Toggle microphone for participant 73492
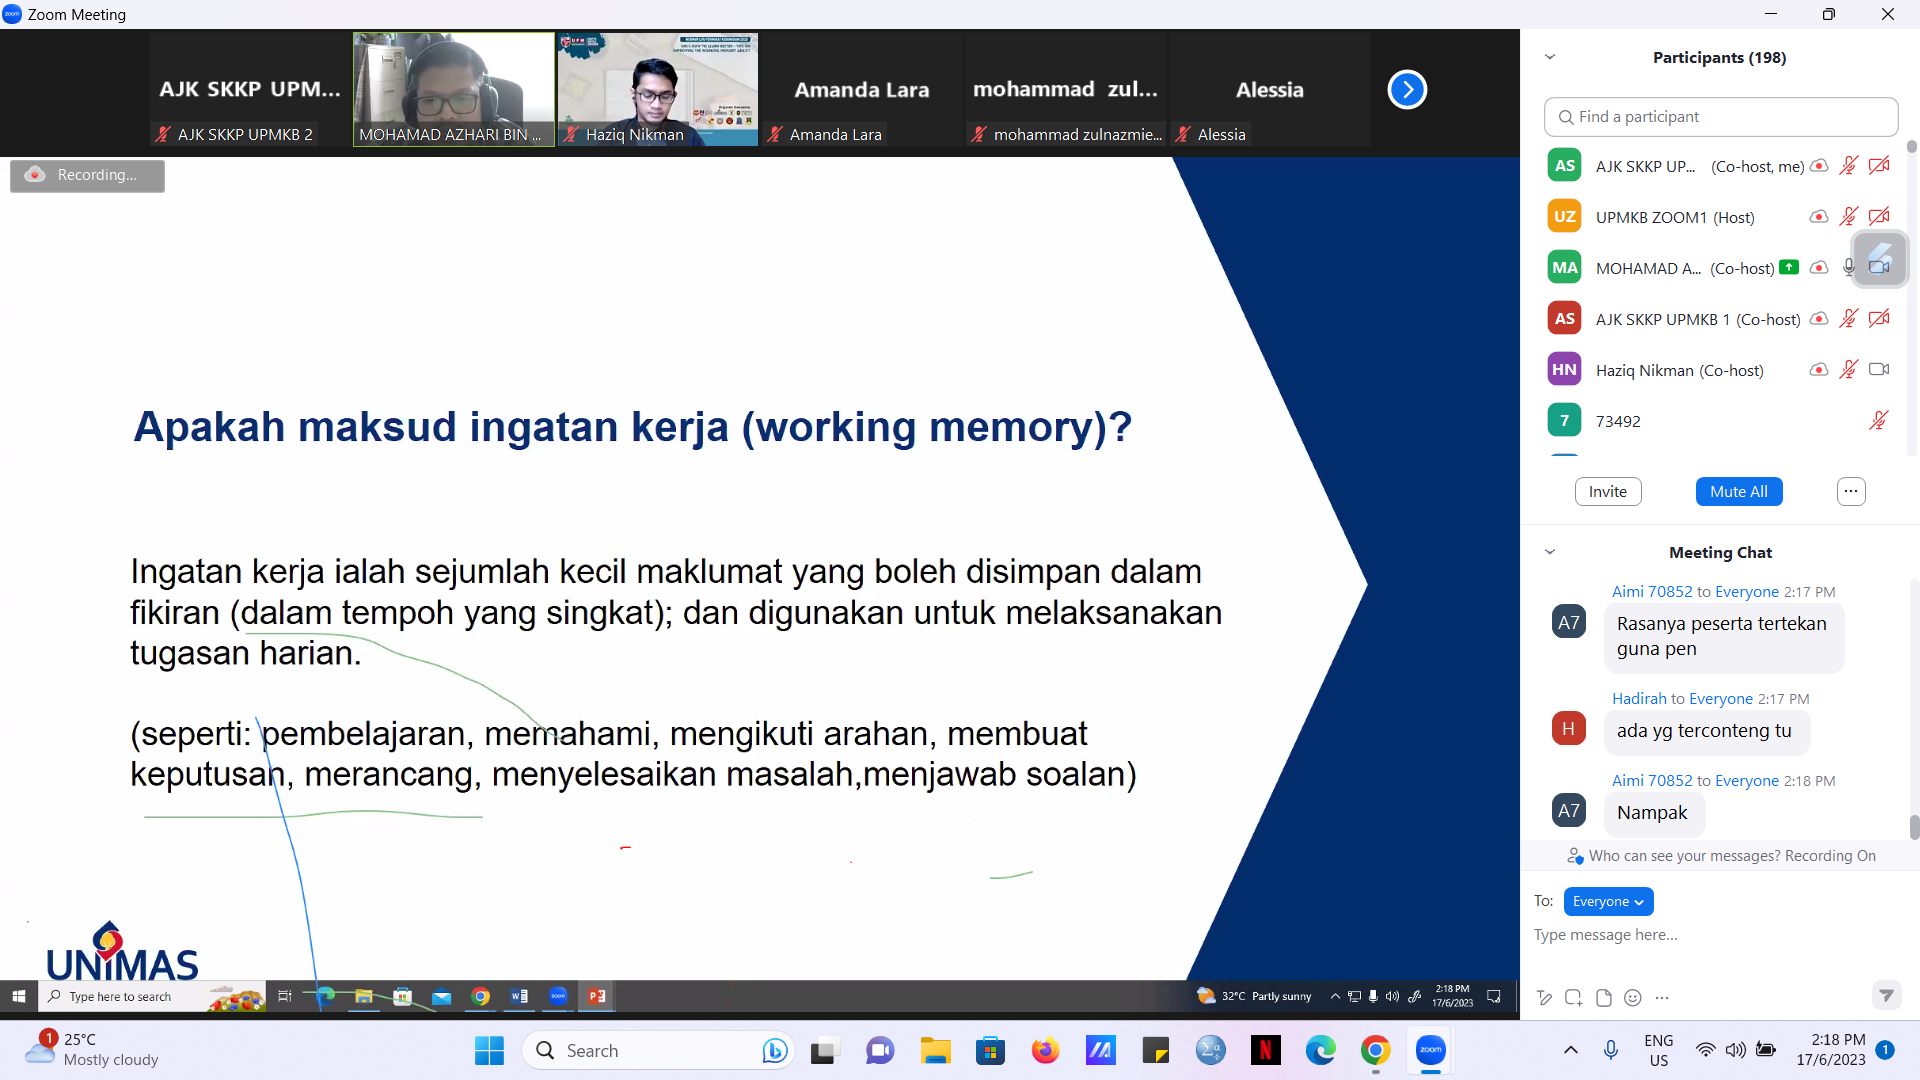The width and height of the screenshot is (1920, 1080). [1879, 421]
